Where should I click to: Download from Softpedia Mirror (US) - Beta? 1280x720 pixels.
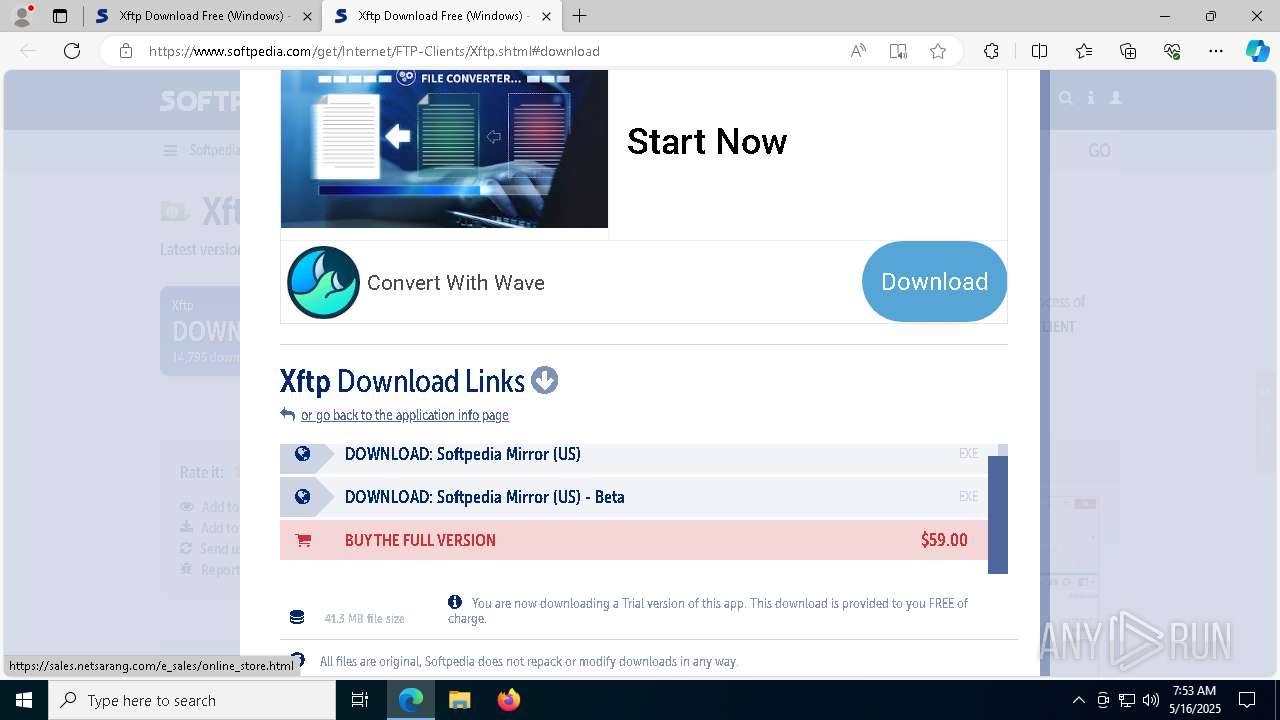point(484,497)
